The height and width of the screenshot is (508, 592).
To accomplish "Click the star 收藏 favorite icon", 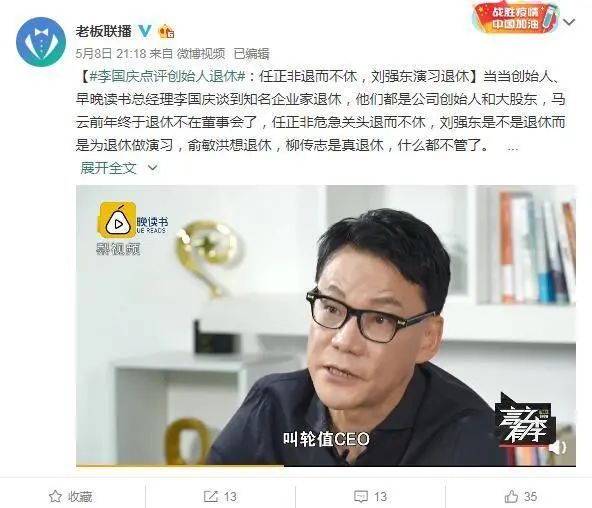I will point(55,496).
